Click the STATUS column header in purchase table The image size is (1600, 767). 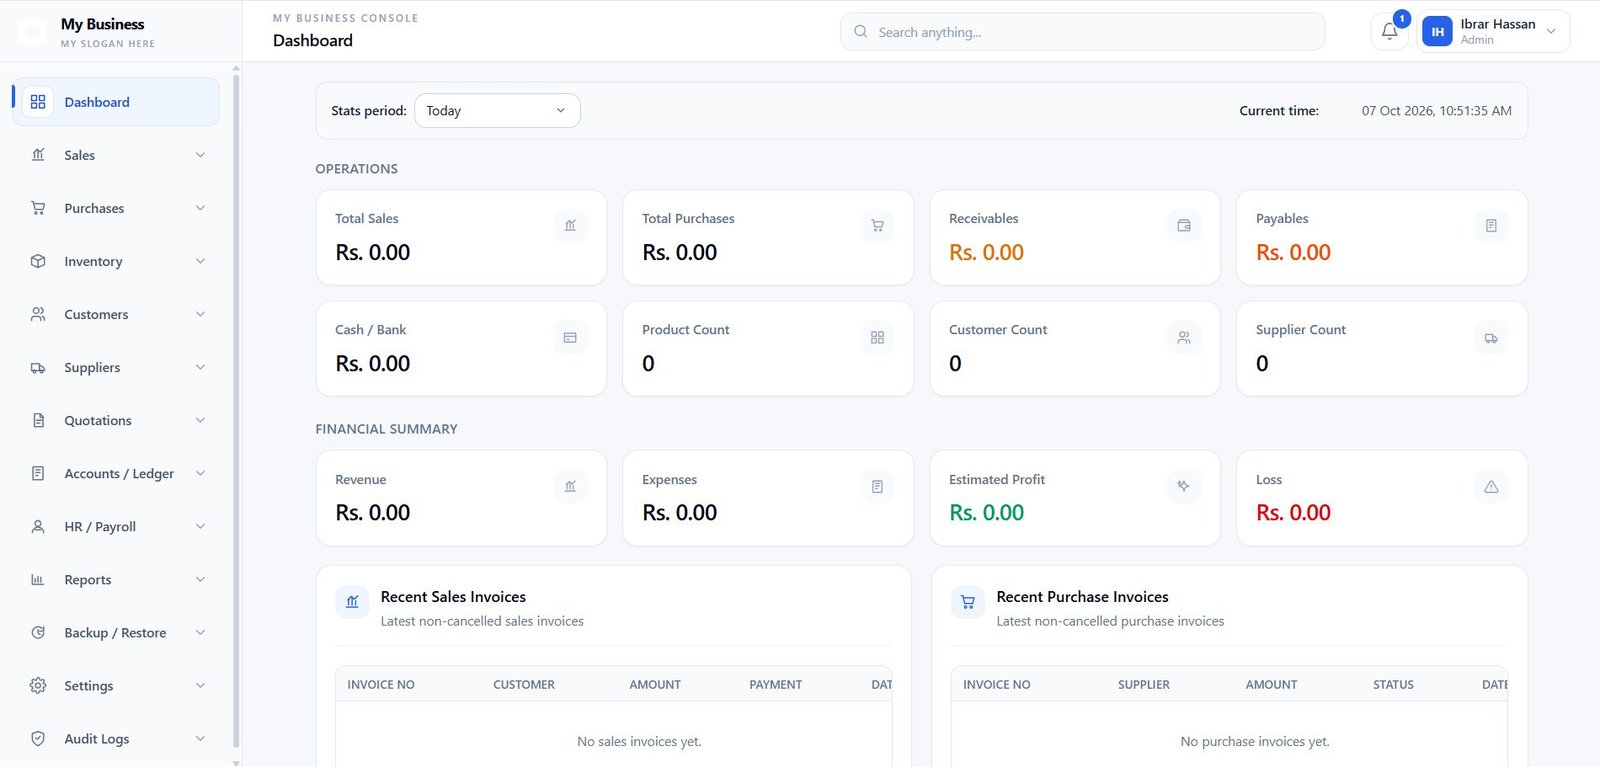point(1393,685)
